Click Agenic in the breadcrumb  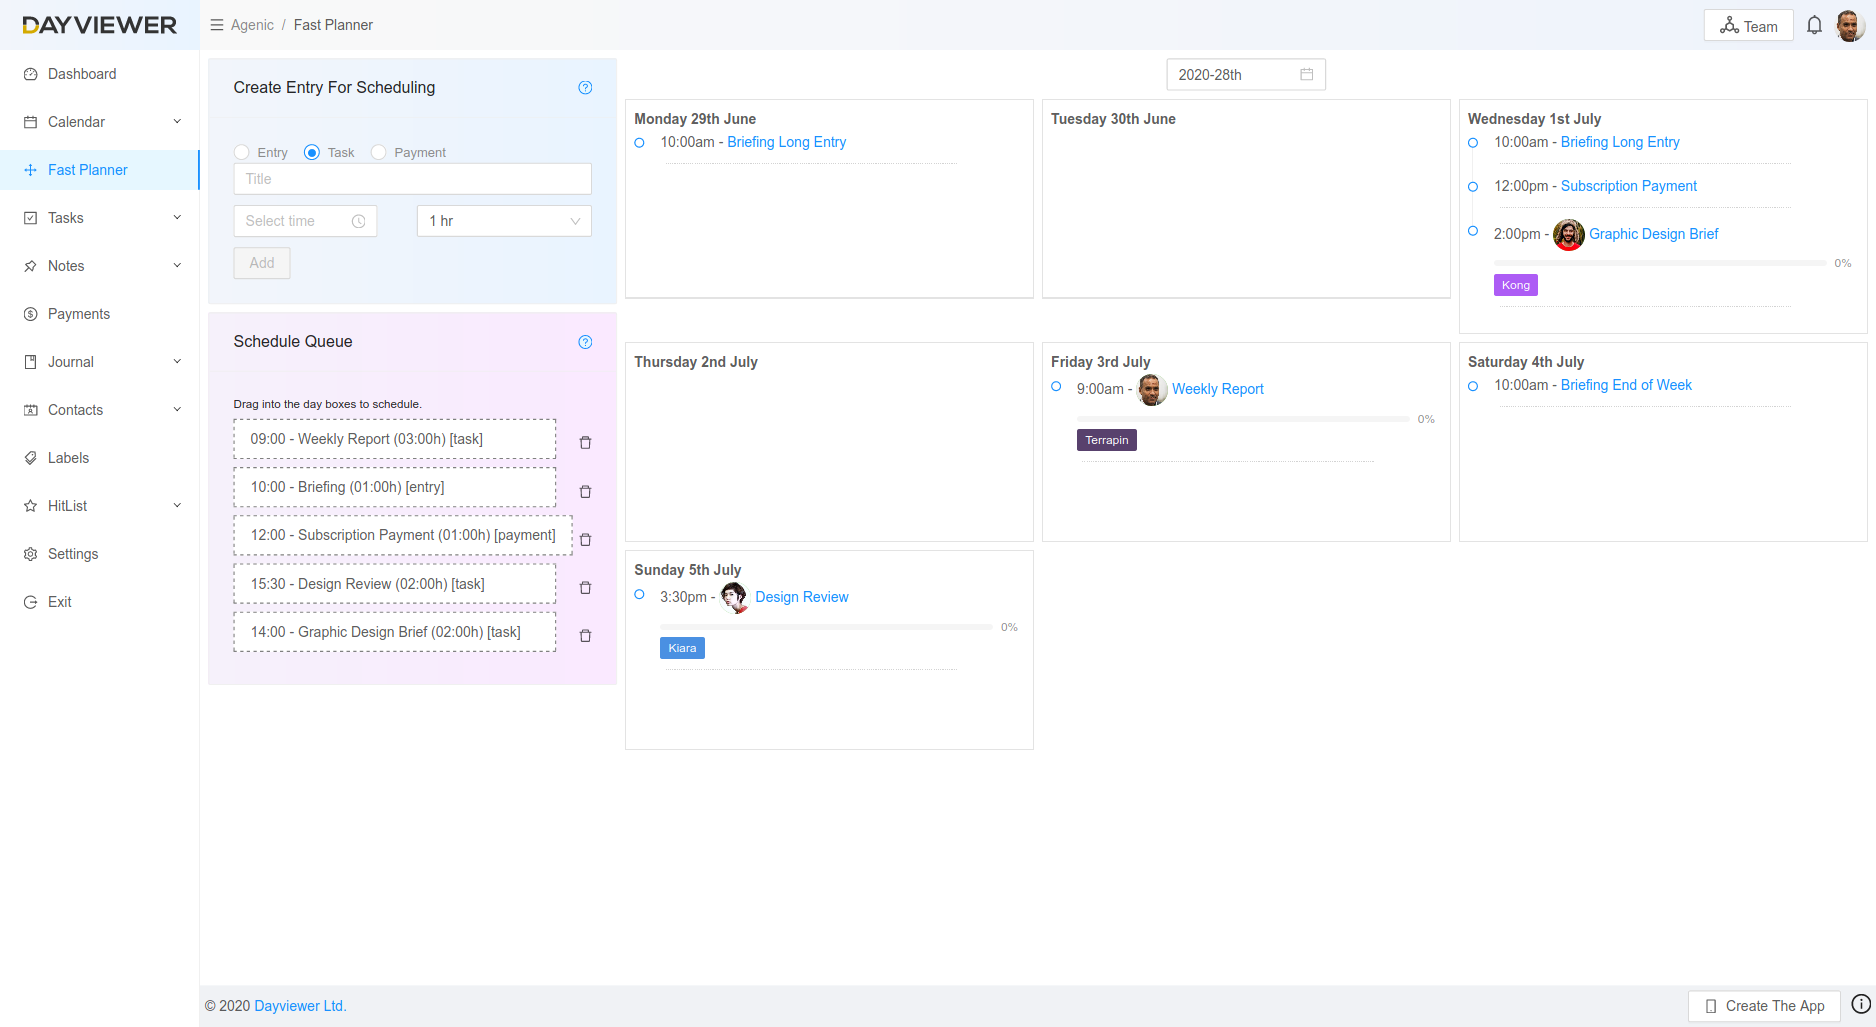252,25
